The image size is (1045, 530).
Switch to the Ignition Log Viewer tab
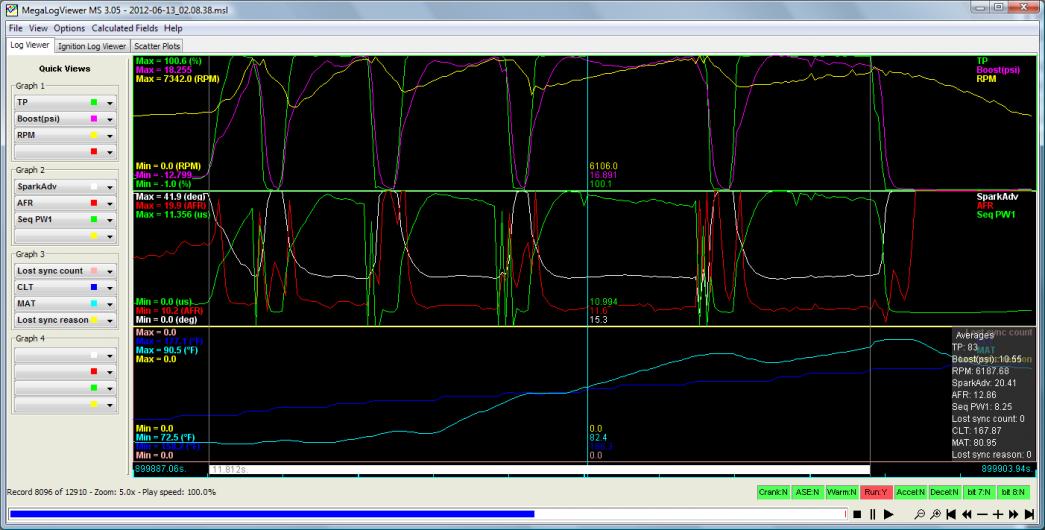point(91,46)
